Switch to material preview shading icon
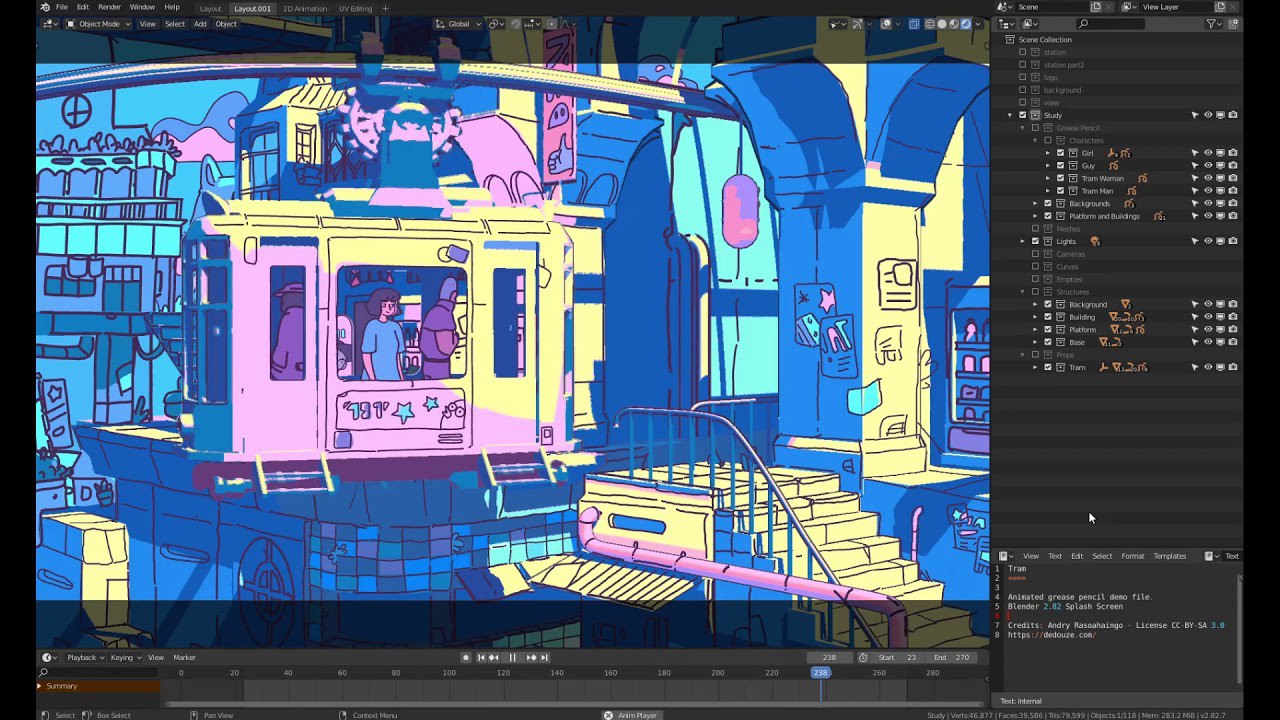 click(954, 24)
